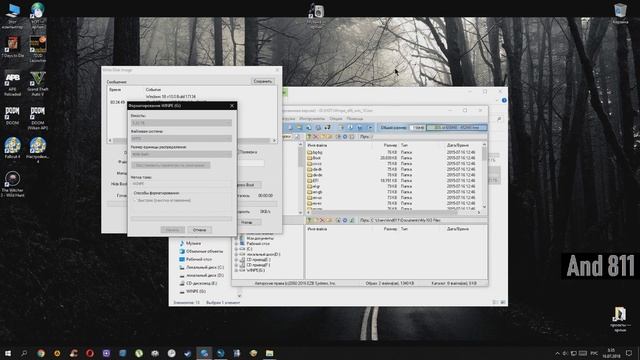This screenshot has height=360, width=640.
Task: Click the taskbar search magnifier icon
Action: [24, 353]
